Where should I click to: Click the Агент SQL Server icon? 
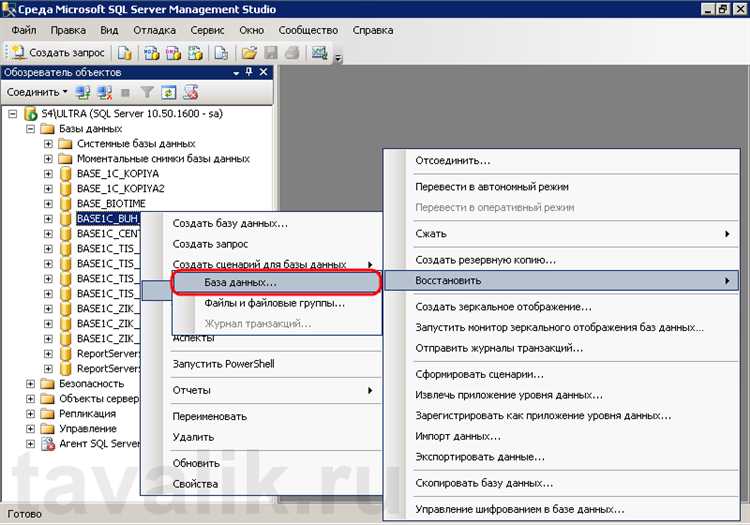pyautogui.click(x=49, y=444)
